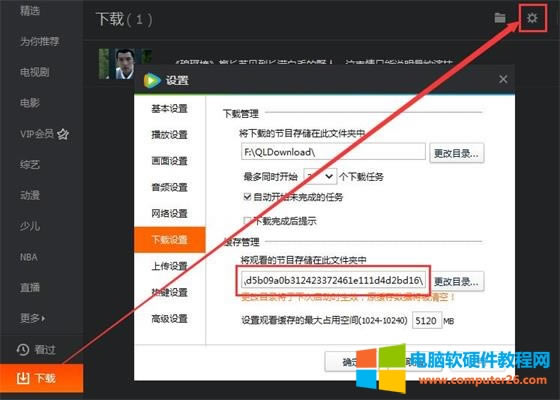Expand the simultaneous download tasks dropdown
This screenshot has width=560, height=400.
(320, 176)
